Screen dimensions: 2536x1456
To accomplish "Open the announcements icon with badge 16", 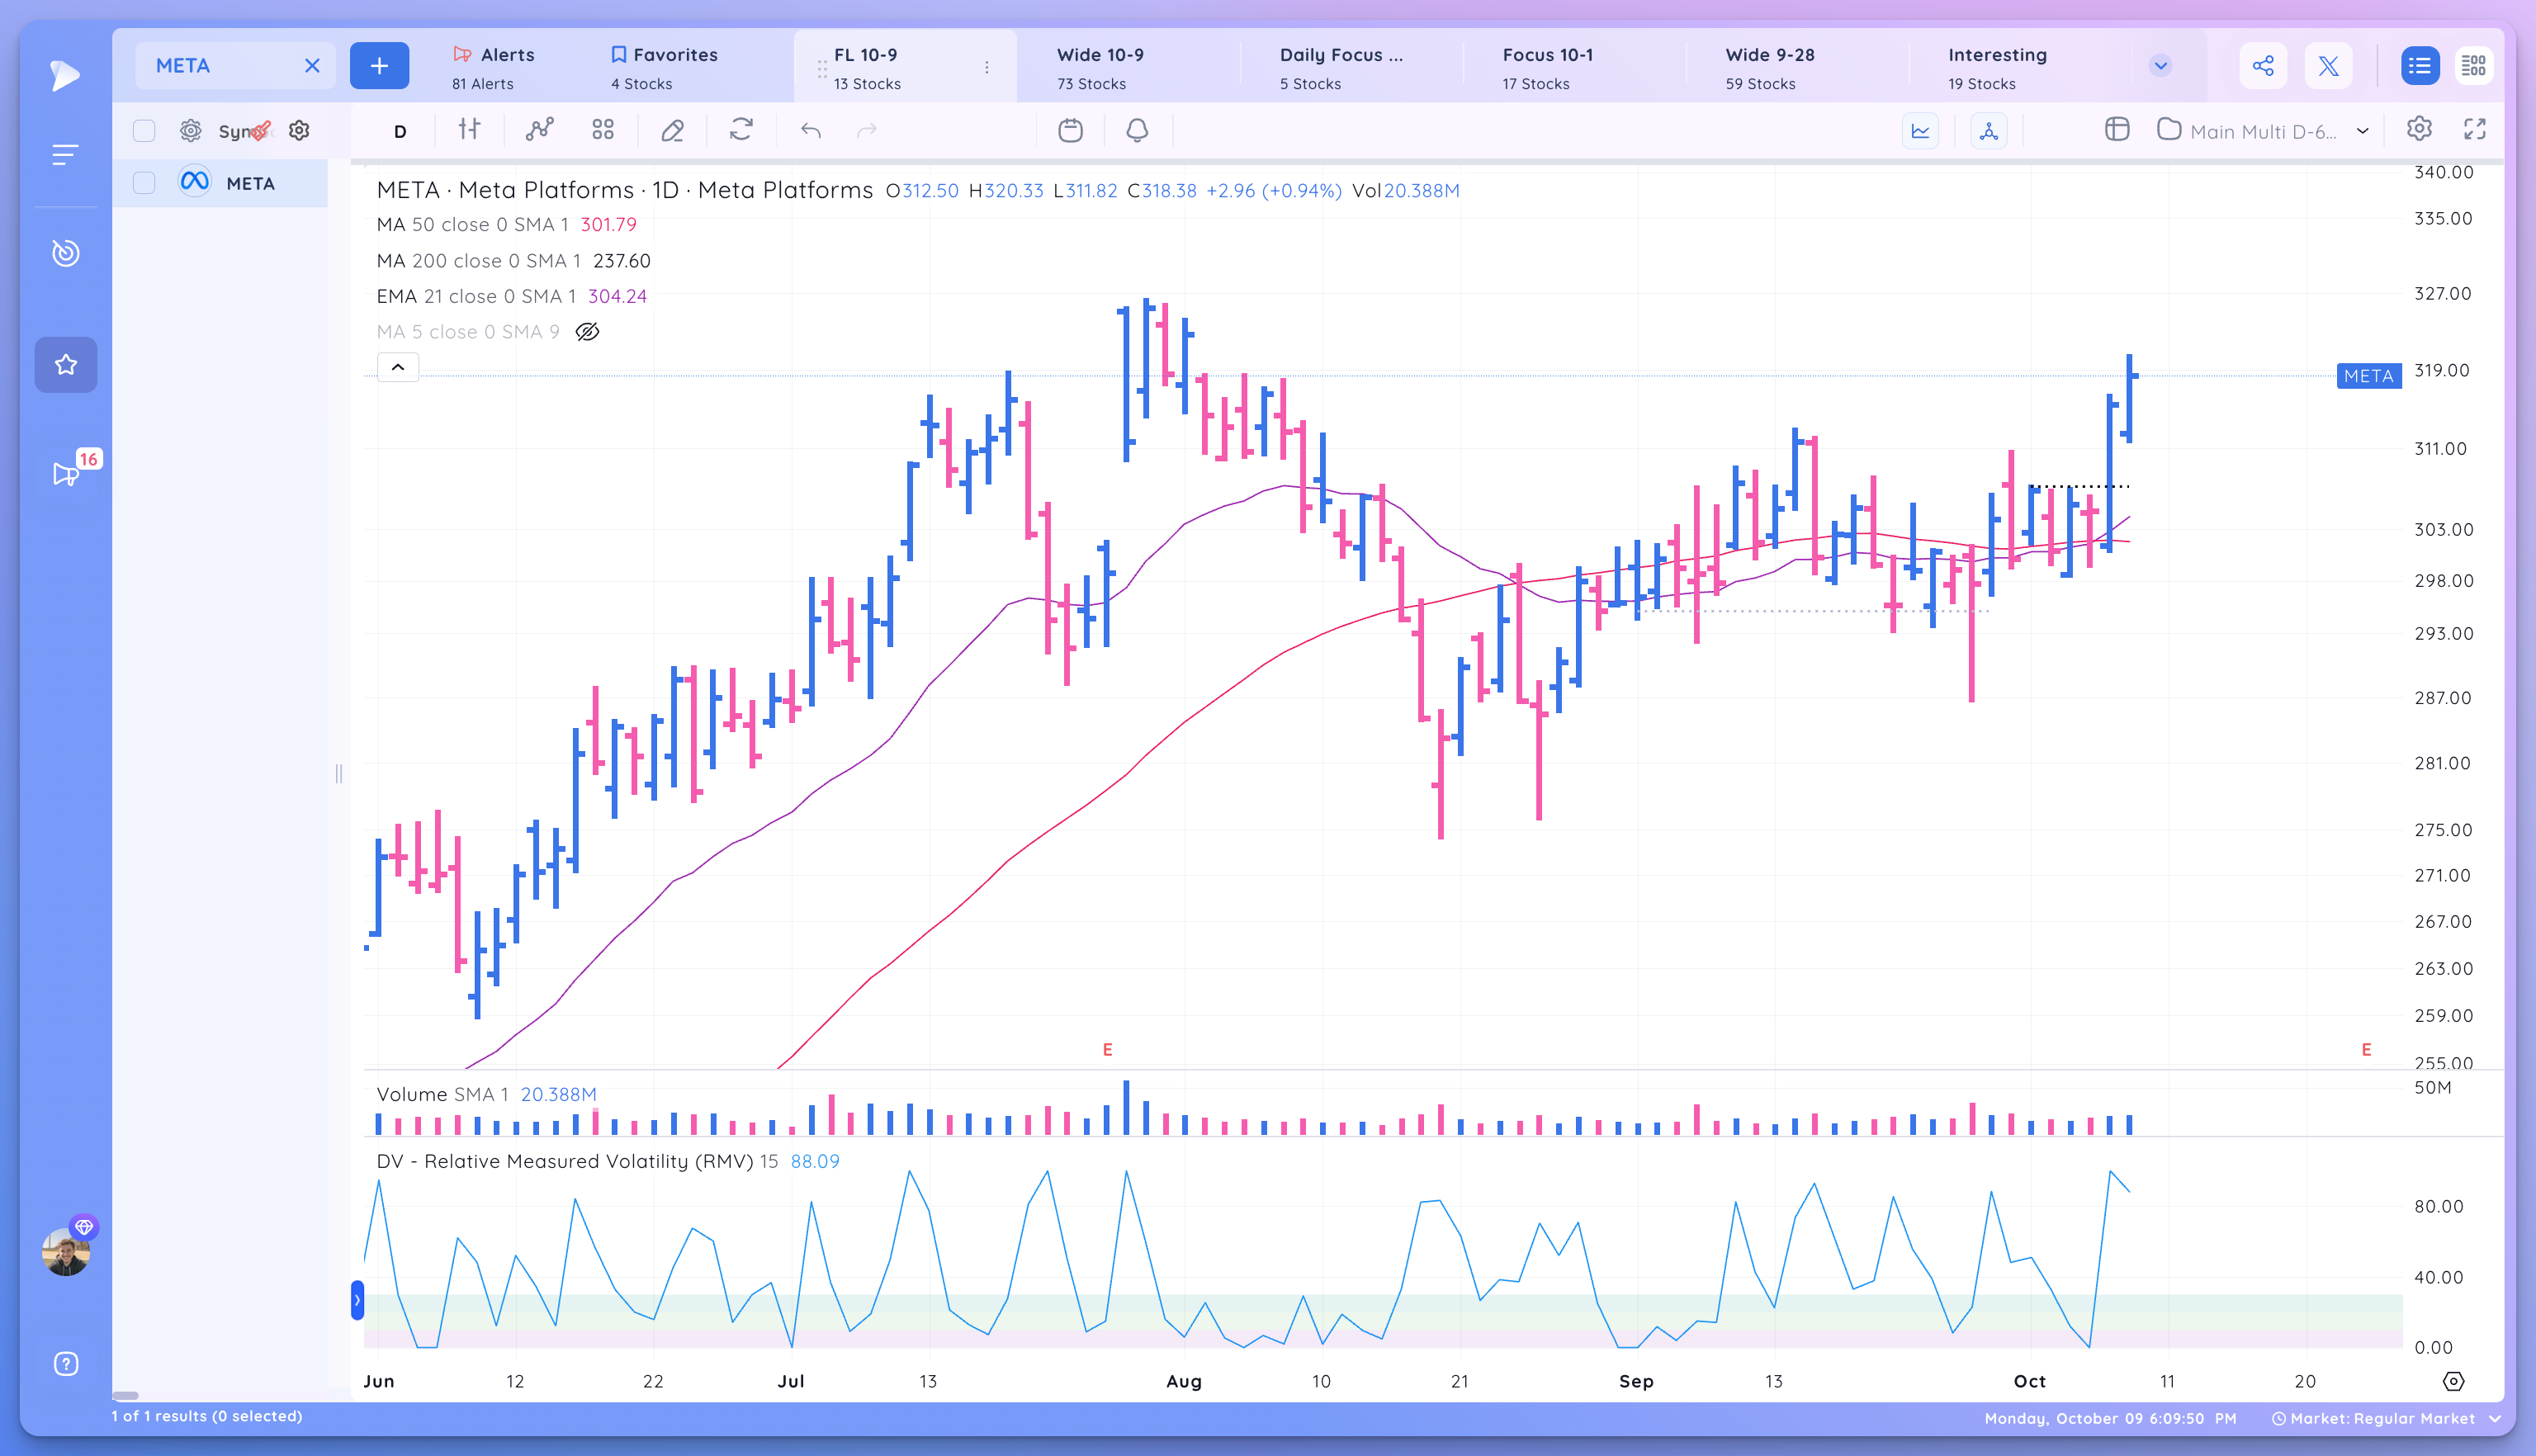I will [66, 473].
